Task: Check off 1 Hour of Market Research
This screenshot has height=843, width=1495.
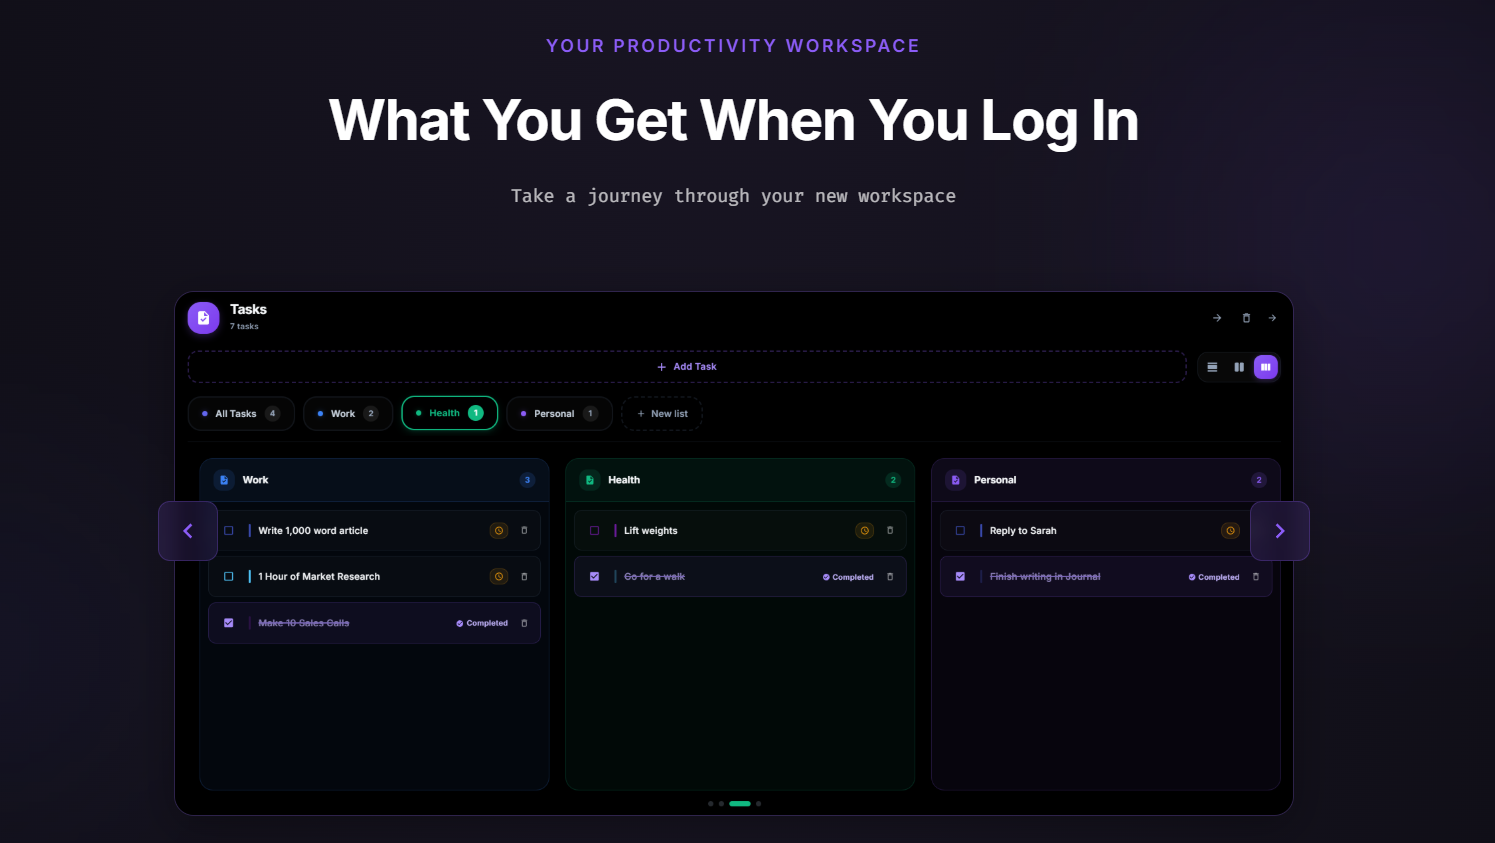Action: [x=229, y=577]
